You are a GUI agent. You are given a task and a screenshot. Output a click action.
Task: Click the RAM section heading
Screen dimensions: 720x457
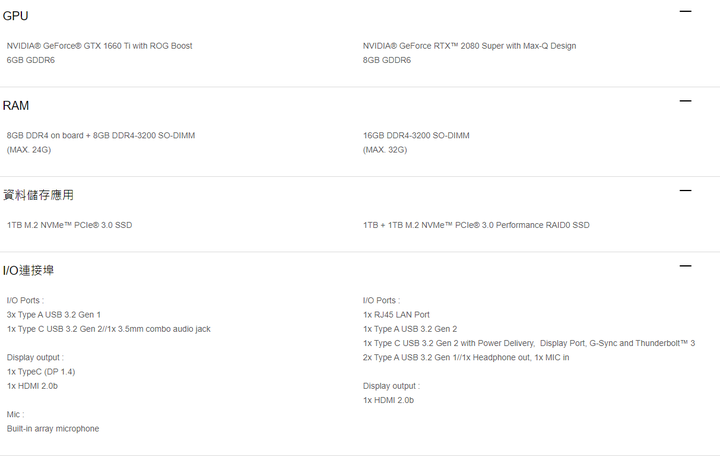pyautogui.click(x=16, y=106)
